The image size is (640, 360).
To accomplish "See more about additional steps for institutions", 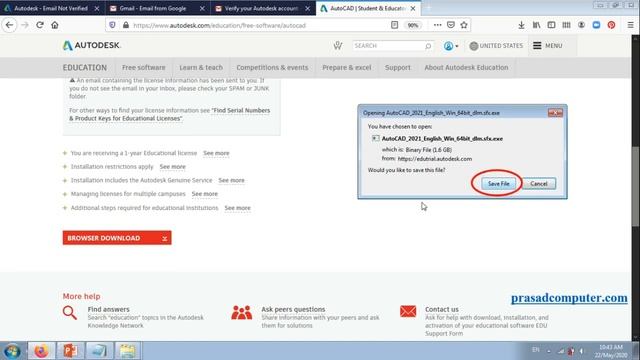I will click(237, 208).
